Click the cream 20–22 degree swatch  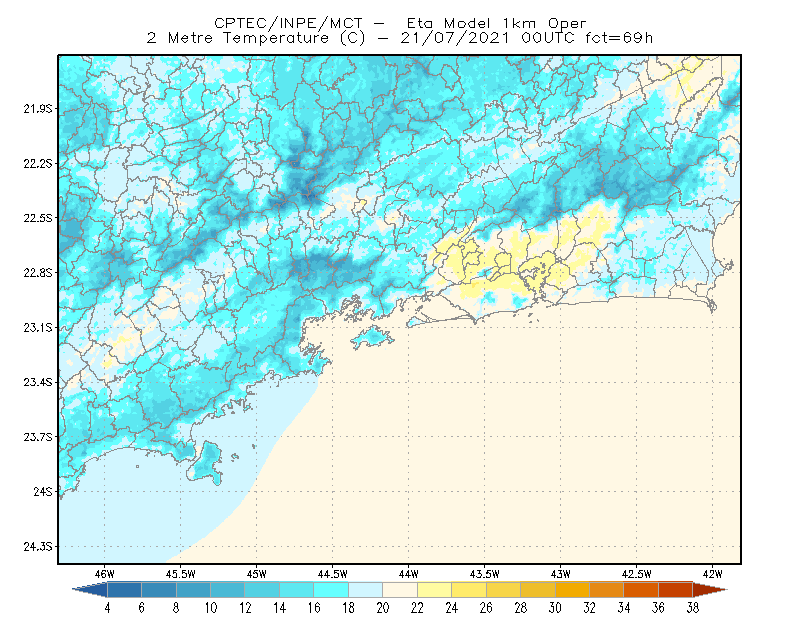400,590
